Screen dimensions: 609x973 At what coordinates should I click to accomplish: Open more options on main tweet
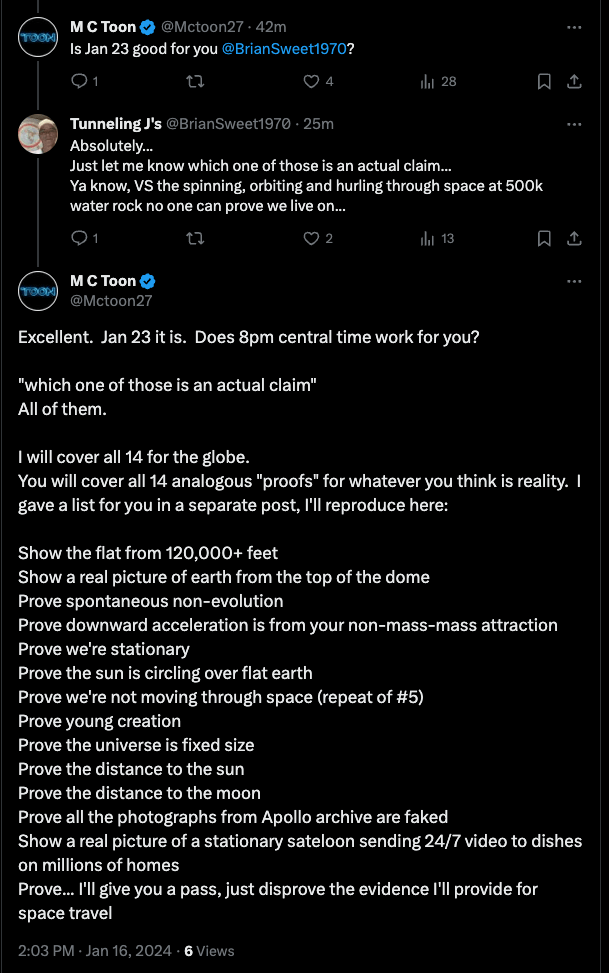[574, 281]
